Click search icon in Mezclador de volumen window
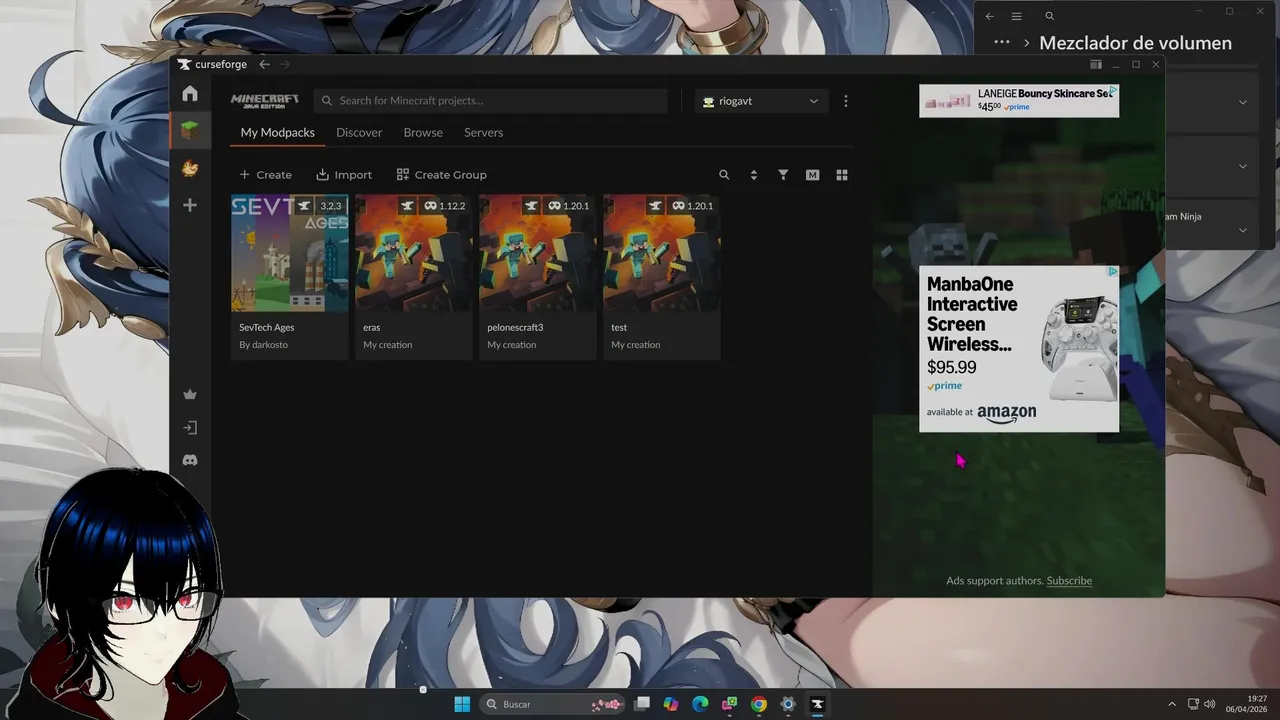The image size is (1280, 720). (1049, 16)
